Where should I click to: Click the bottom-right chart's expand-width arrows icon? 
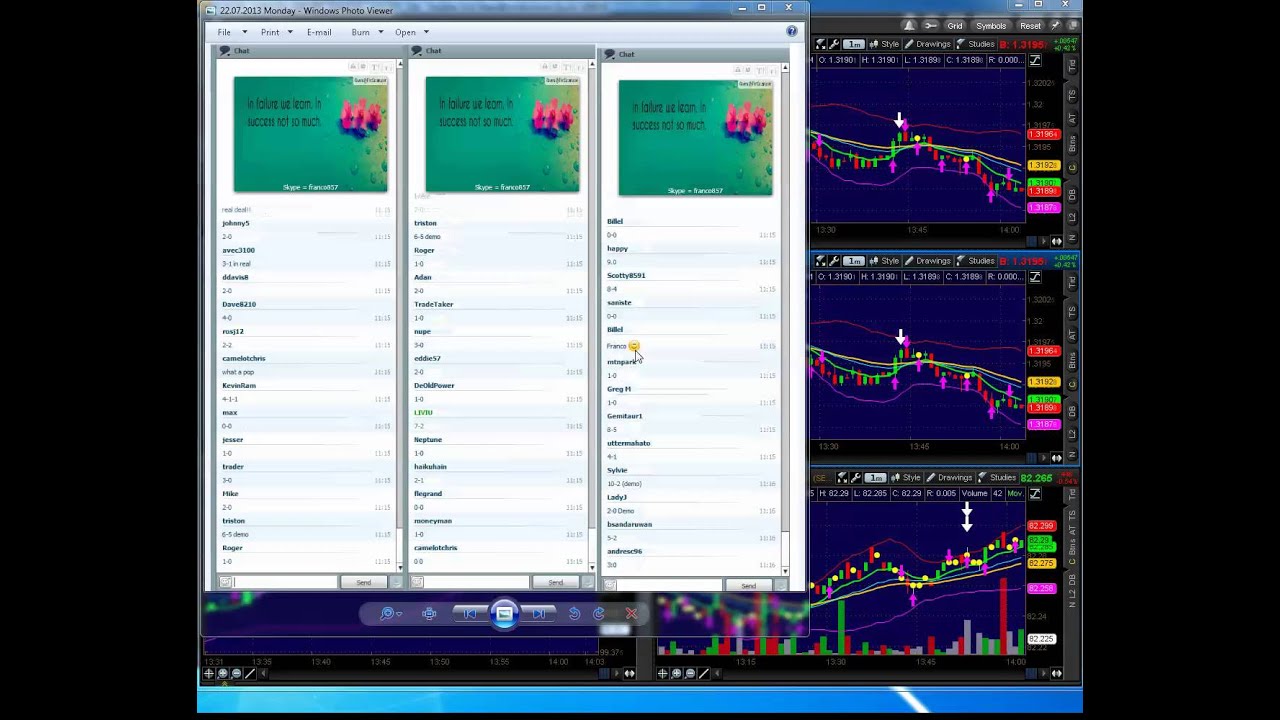1057,674
